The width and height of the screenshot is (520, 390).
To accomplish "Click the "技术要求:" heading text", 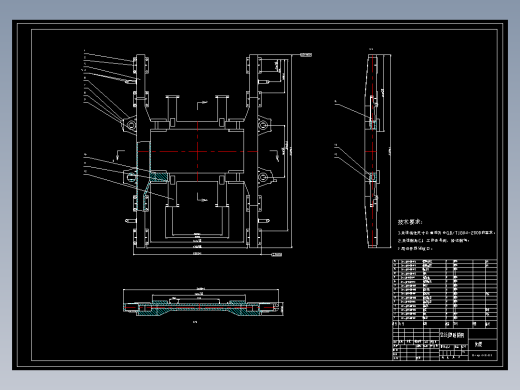I will pos(410,222).
